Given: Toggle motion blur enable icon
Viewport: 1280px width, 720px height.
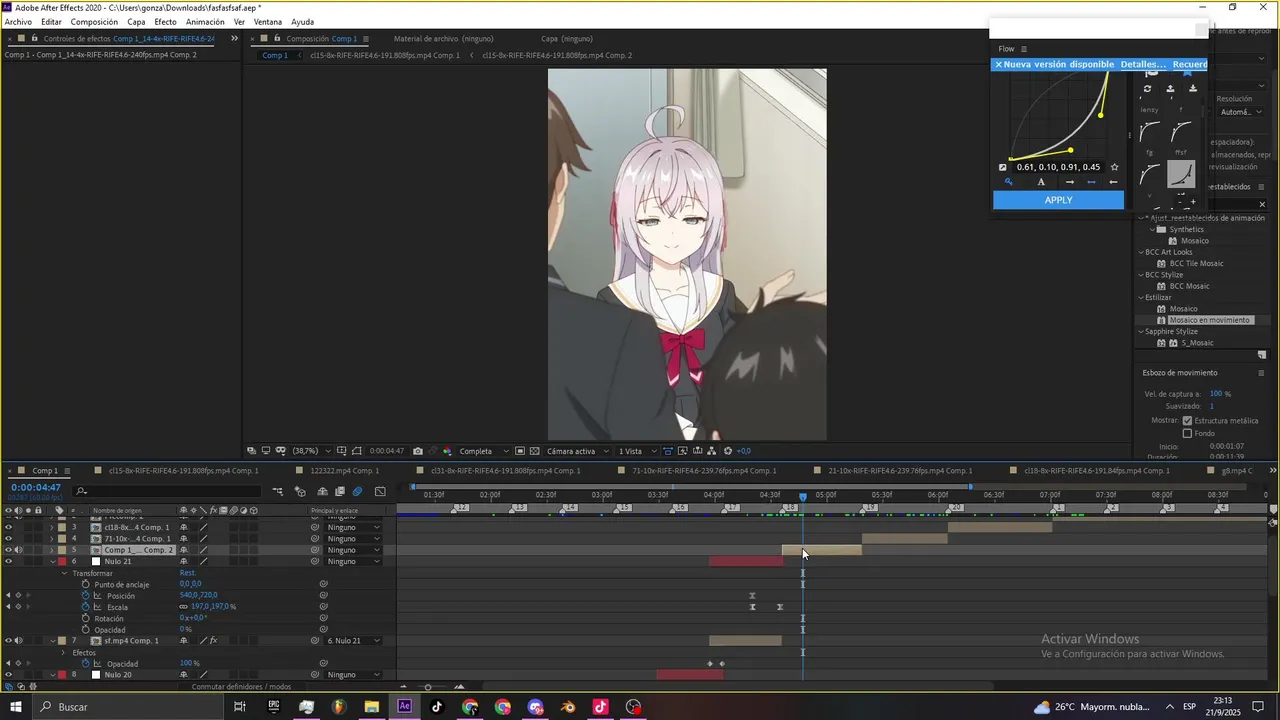Looking at the screenshot, I should click(x=357, y=491).
